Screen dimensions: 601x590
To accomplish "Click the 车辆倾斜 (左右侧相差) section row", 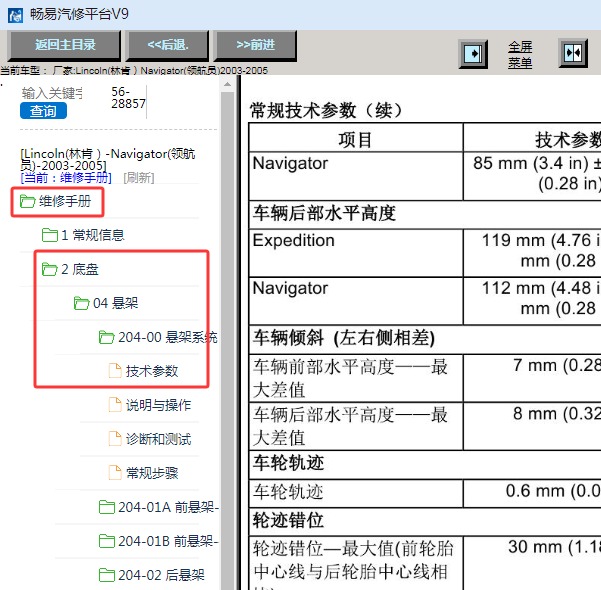I will coord(425,339).
